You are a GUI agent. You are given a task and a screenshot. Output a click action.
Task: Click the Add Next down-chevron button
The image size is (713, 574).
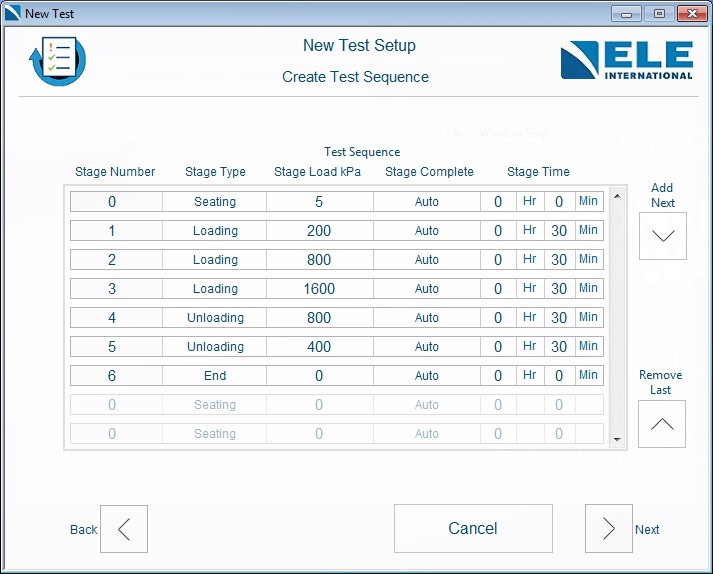[x=662, y=236]
